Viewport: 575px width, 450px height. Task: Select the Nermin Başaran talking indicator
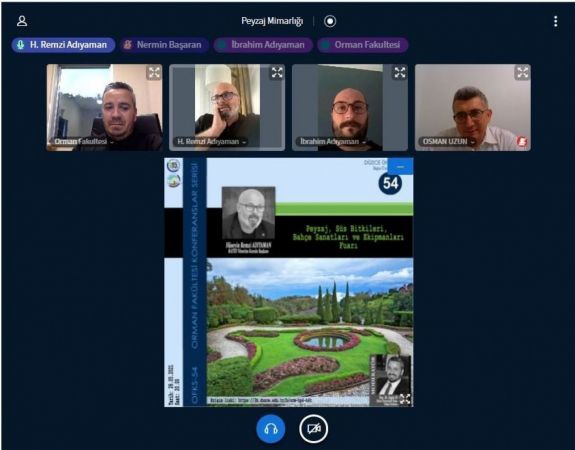(x=164, y=45)
